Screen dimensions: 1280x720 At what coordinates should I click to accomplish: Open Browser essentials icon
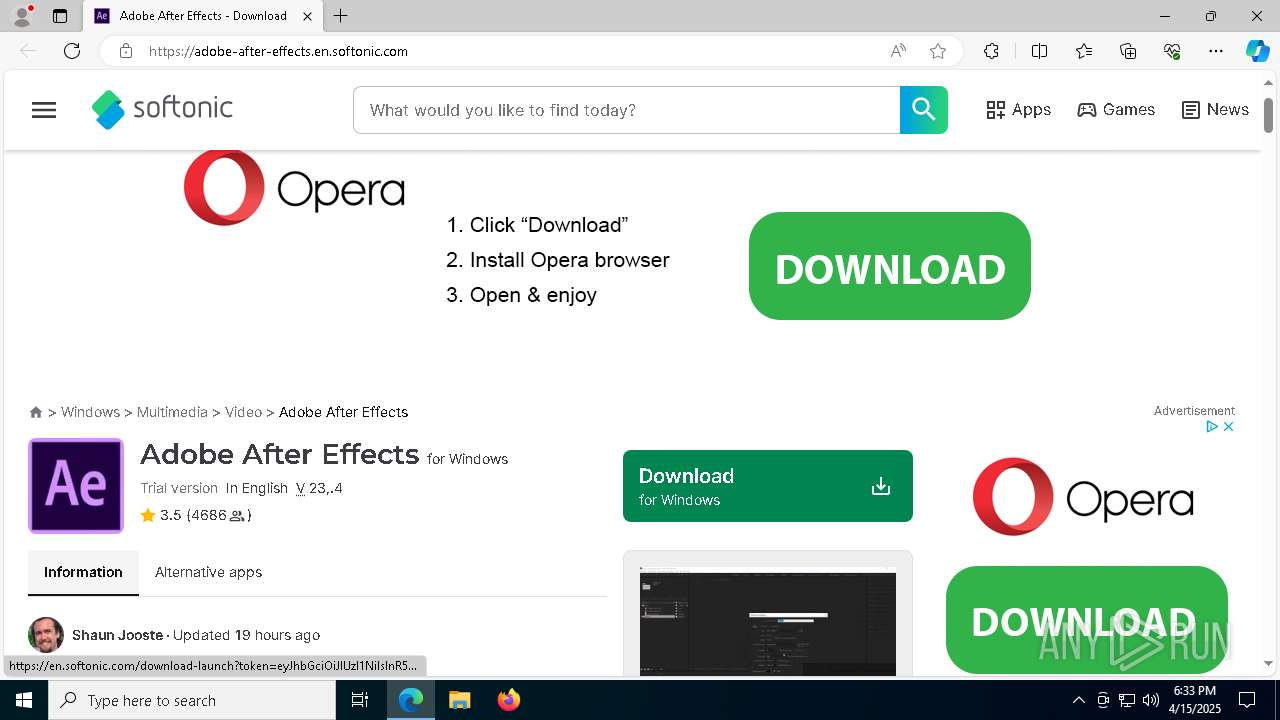point(1172,51)
